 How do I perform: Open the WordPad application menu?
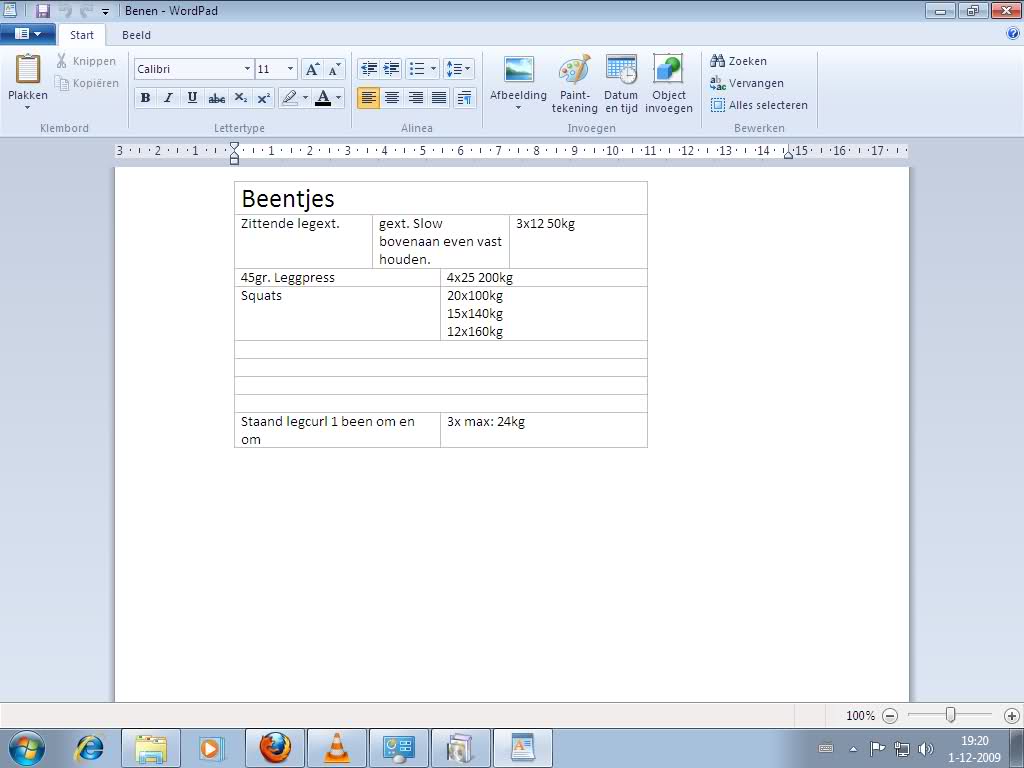point(27,34)
